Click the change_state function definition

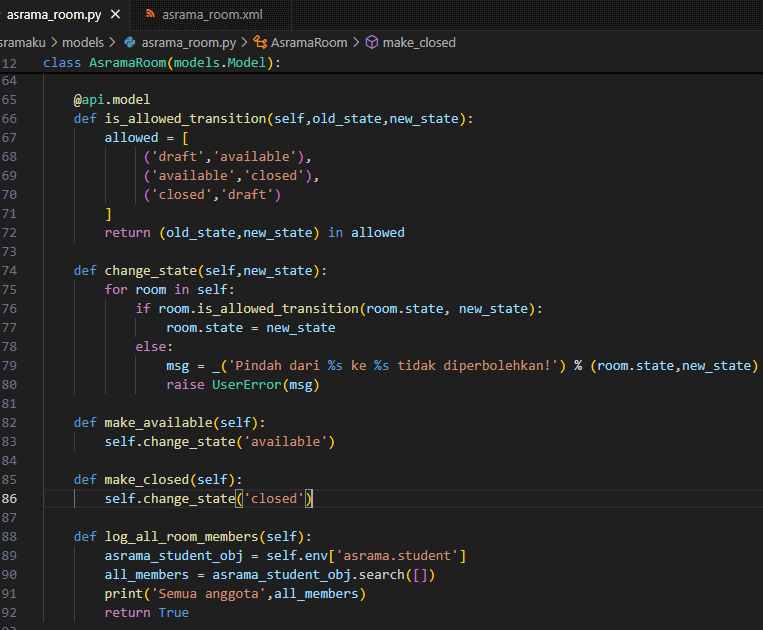tap(200, 270)
